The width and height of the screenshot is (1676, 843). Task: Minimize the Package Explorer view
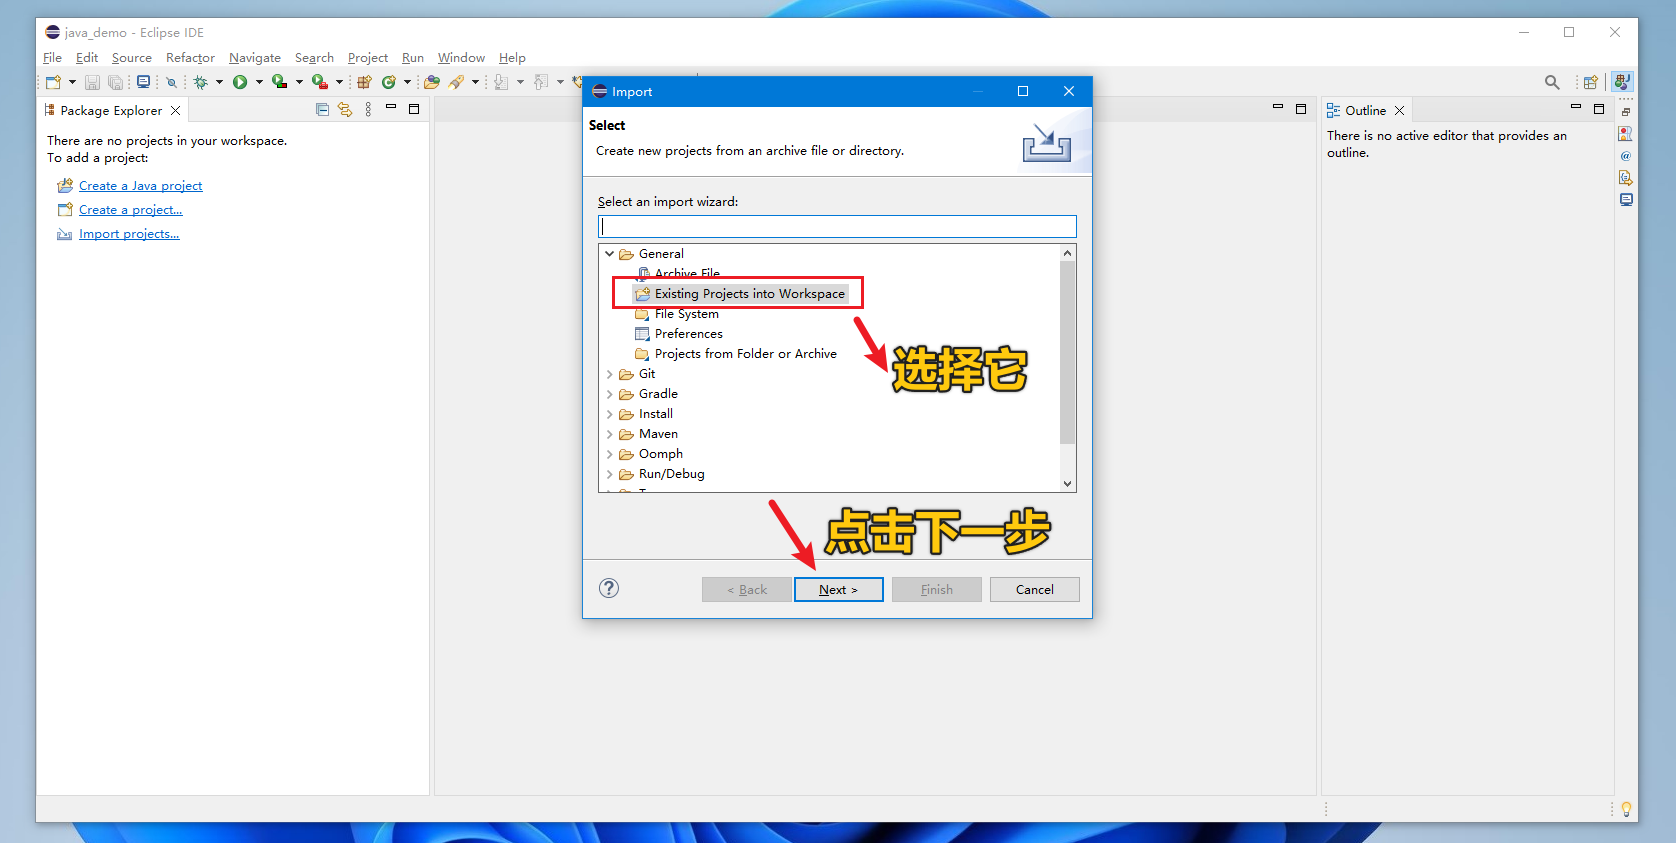point(391,107)
